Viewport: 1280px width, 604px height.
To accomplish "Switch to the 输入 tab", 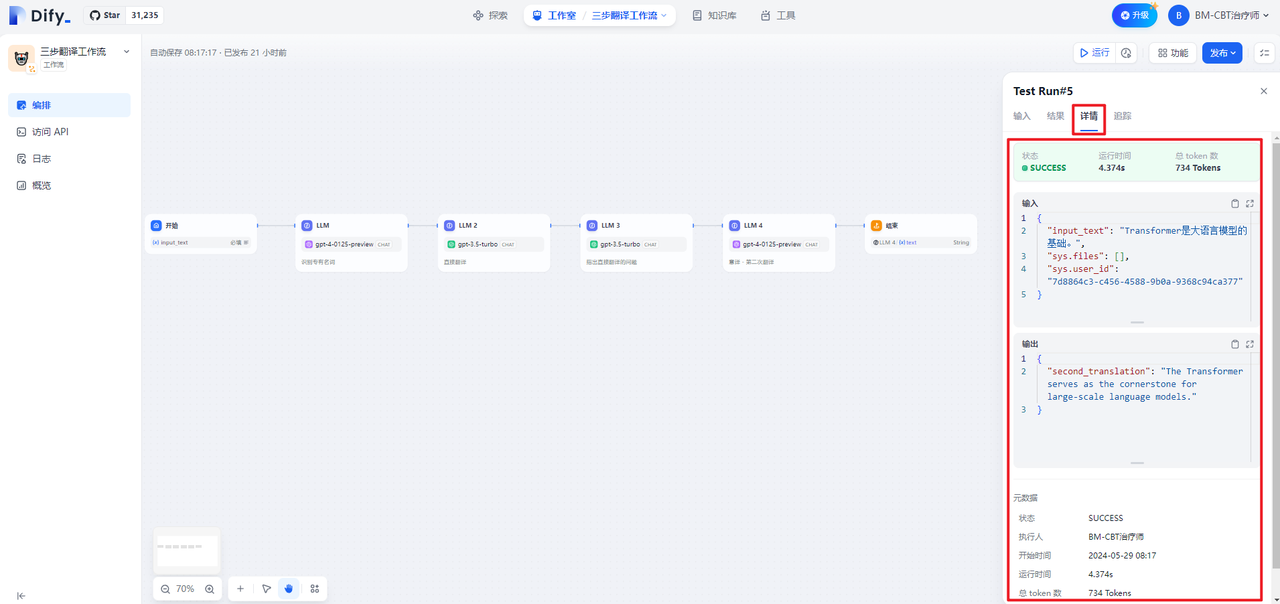I will click(1022, 116).
